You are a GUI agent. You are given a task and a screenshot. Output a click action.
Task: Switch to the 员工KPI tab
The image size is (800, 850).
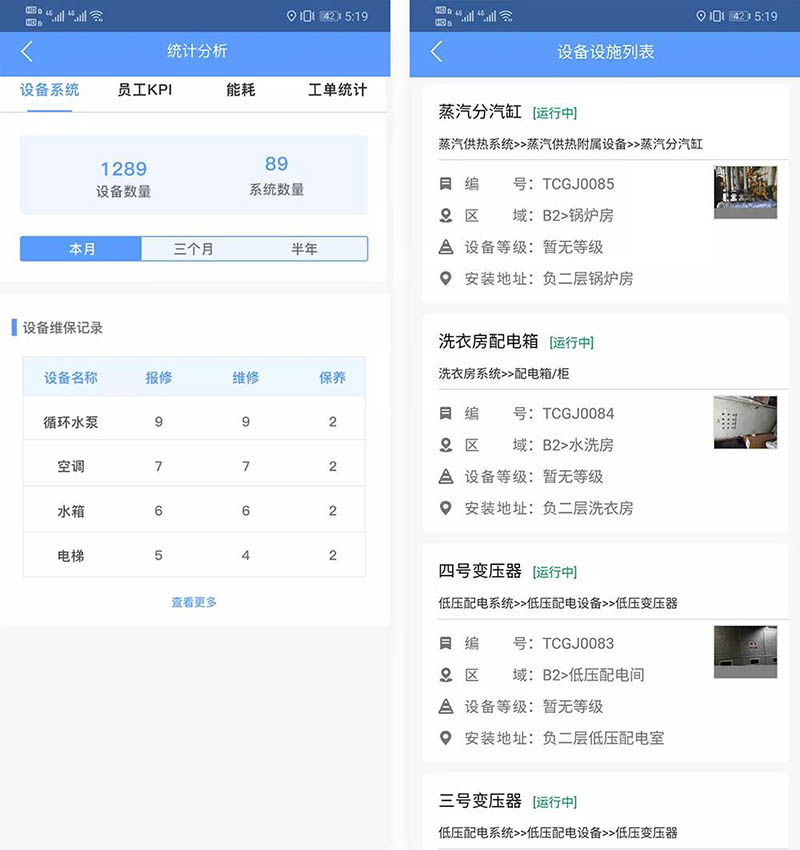(x=145, y=90)
